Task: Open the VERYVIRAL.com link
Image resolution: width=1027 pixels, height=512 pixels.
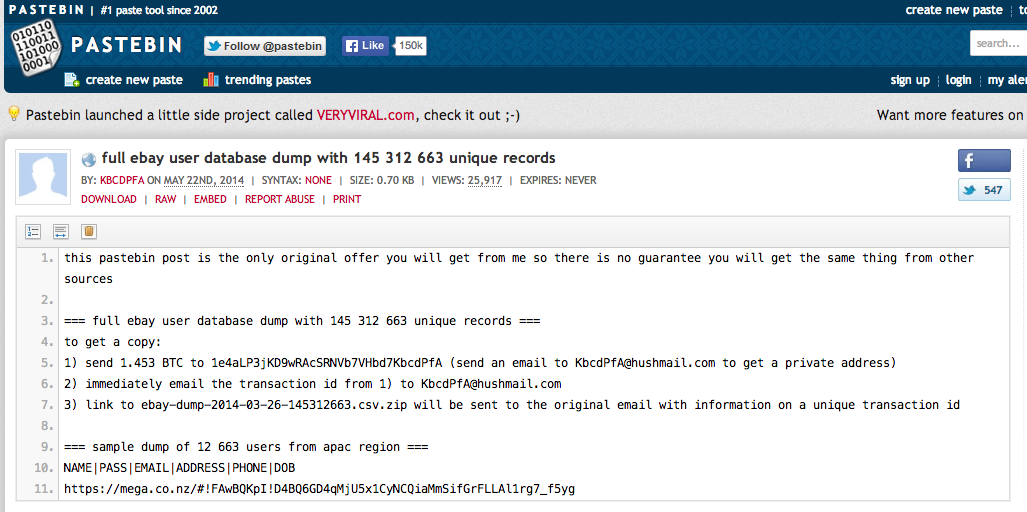Action: tap(365, 115)
